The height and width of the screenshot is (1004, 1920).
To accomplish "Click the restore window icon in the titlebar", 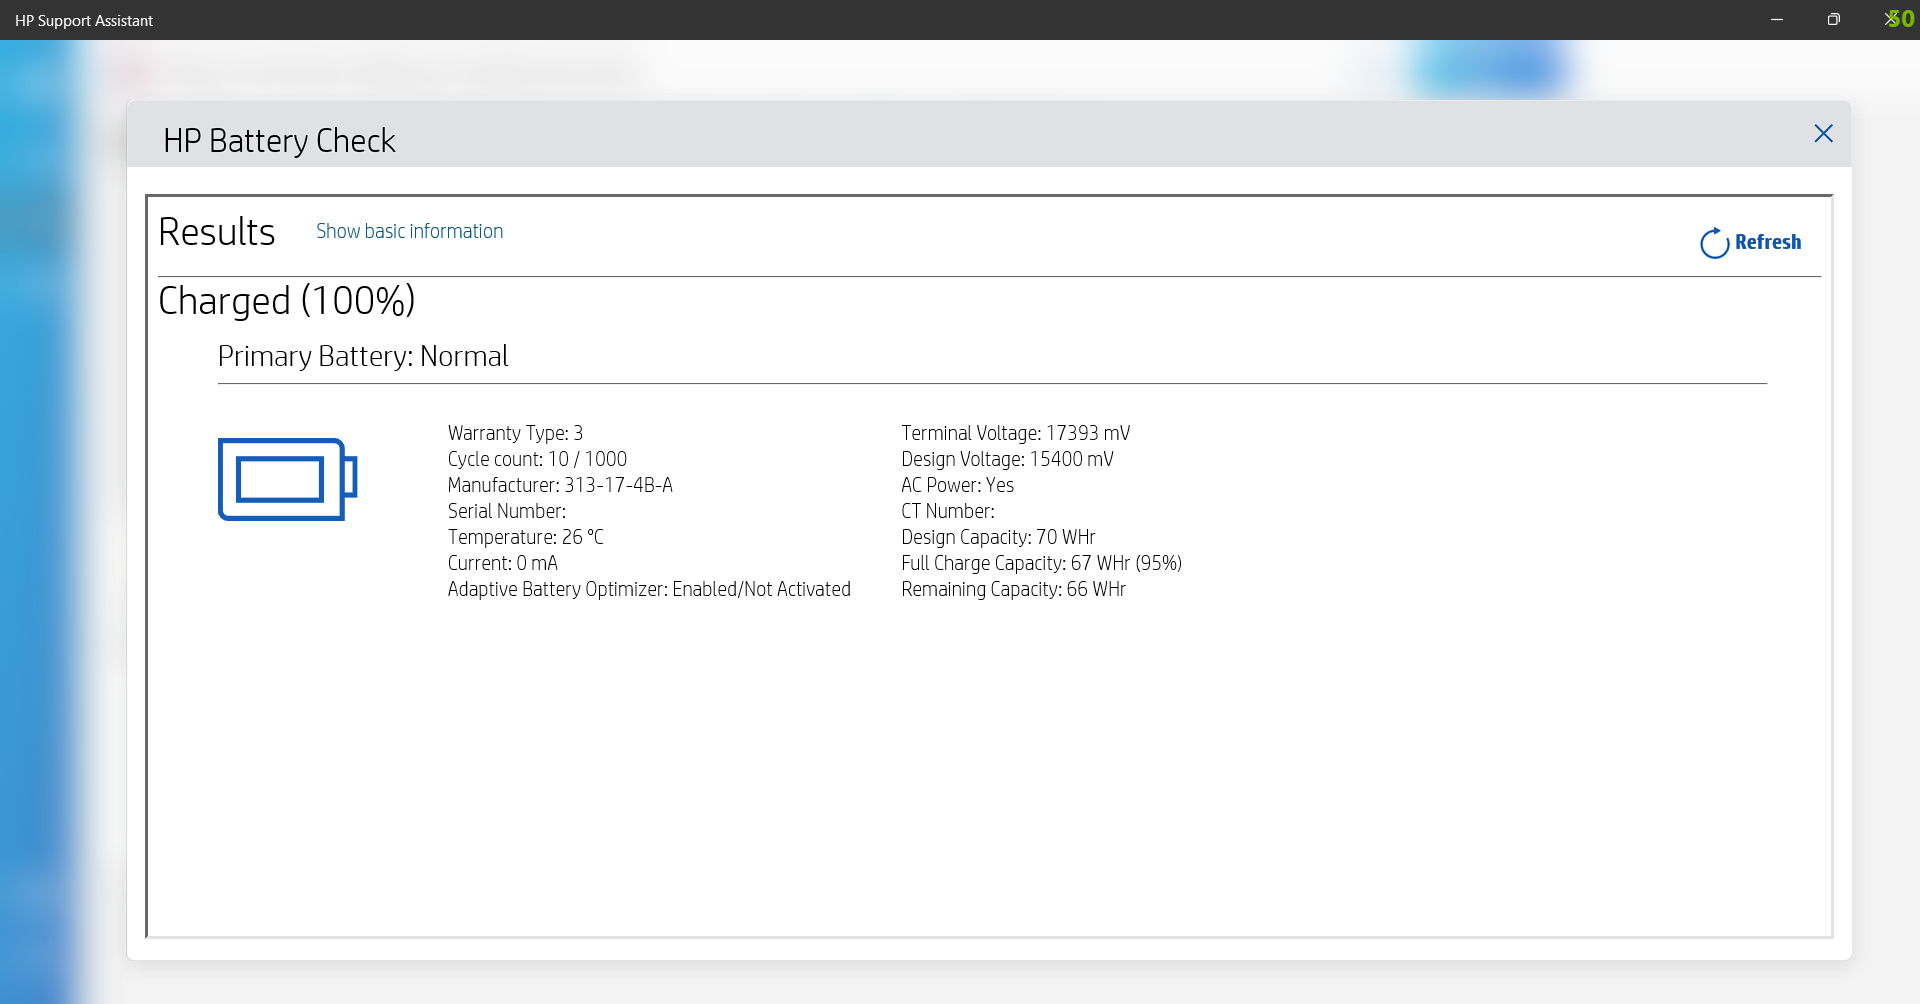I will point(1833,19).
